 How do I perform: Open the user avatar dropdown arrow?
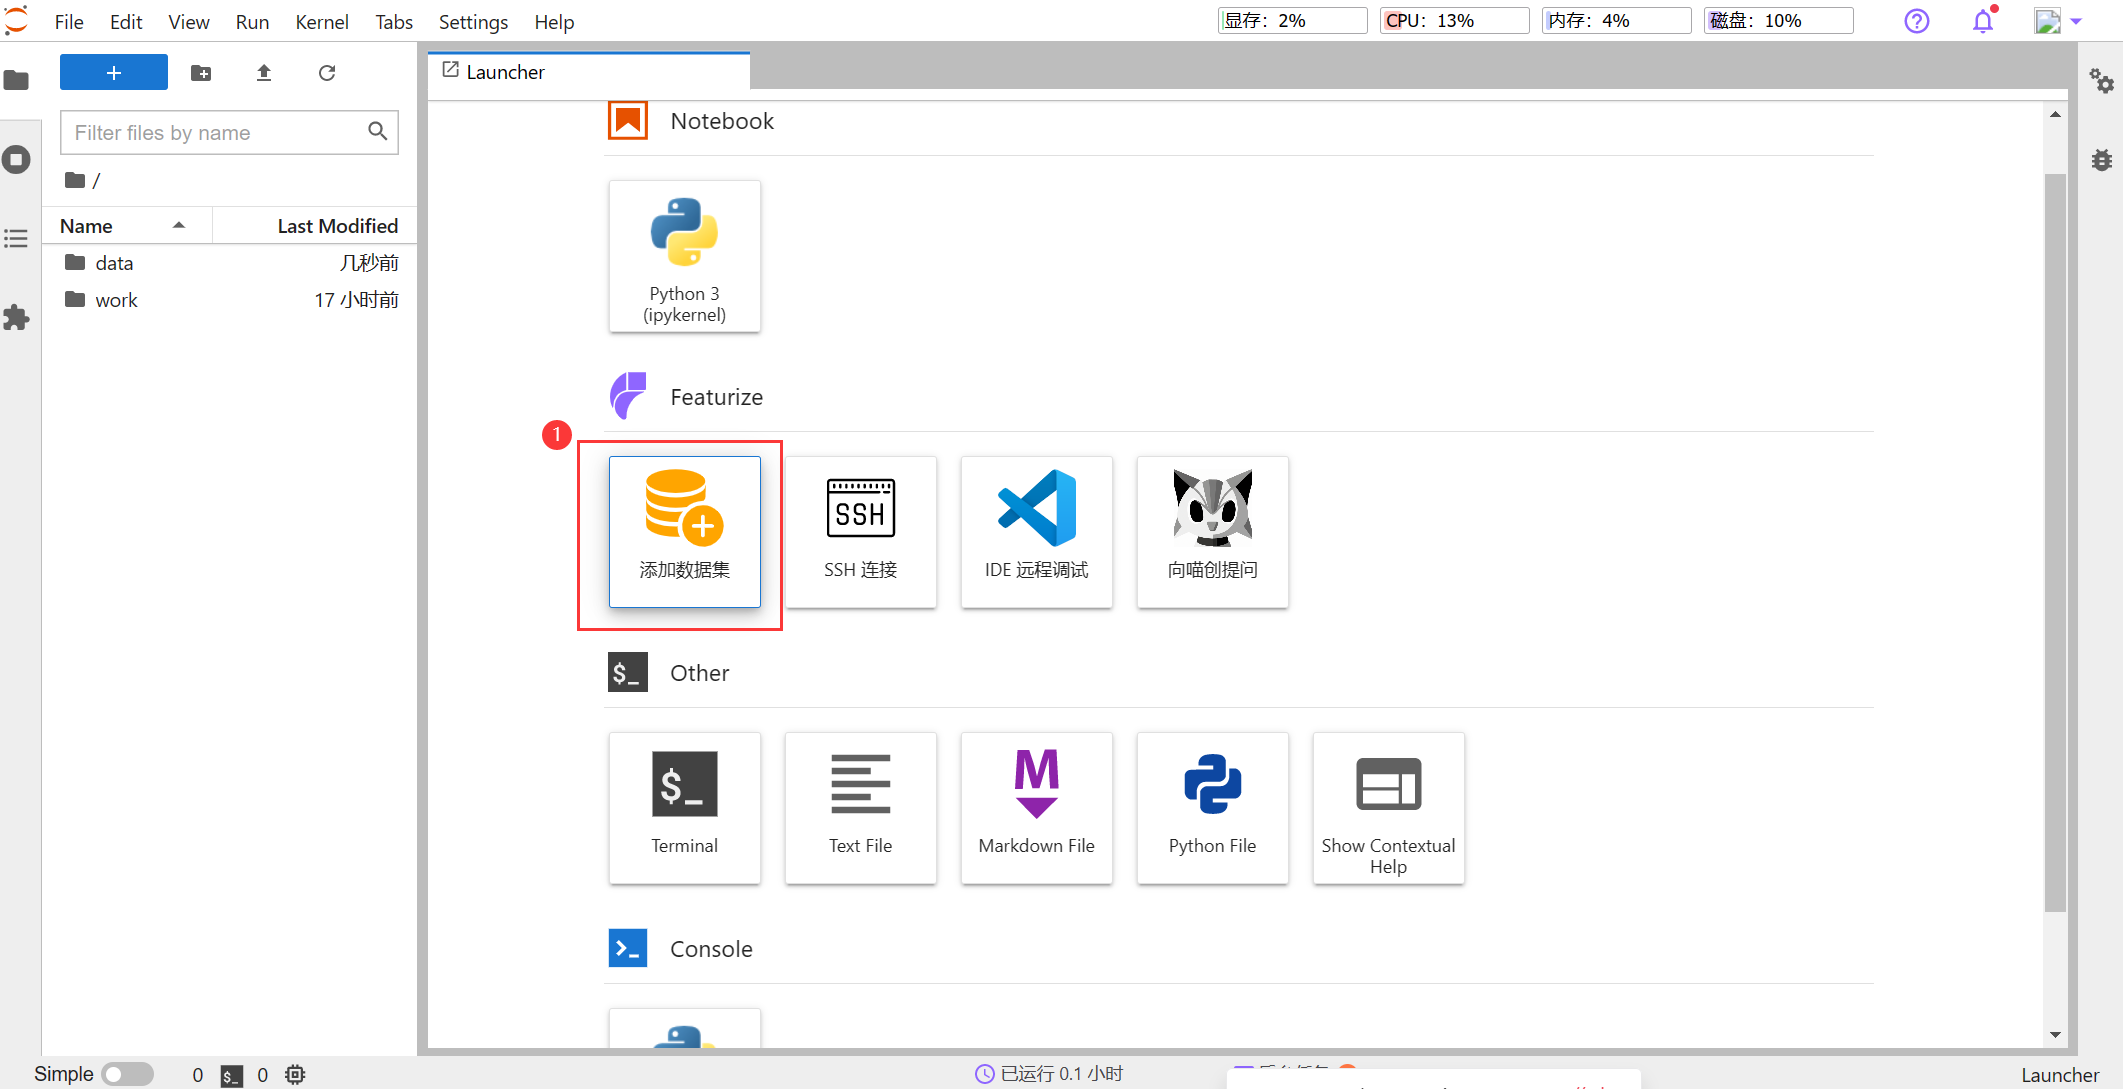tap(2076, 21)
